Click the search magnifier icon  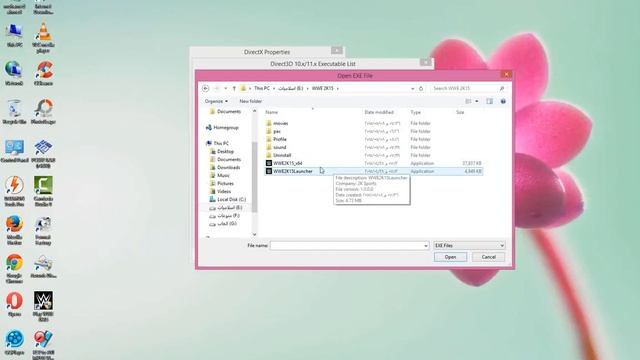coord(502,89)
